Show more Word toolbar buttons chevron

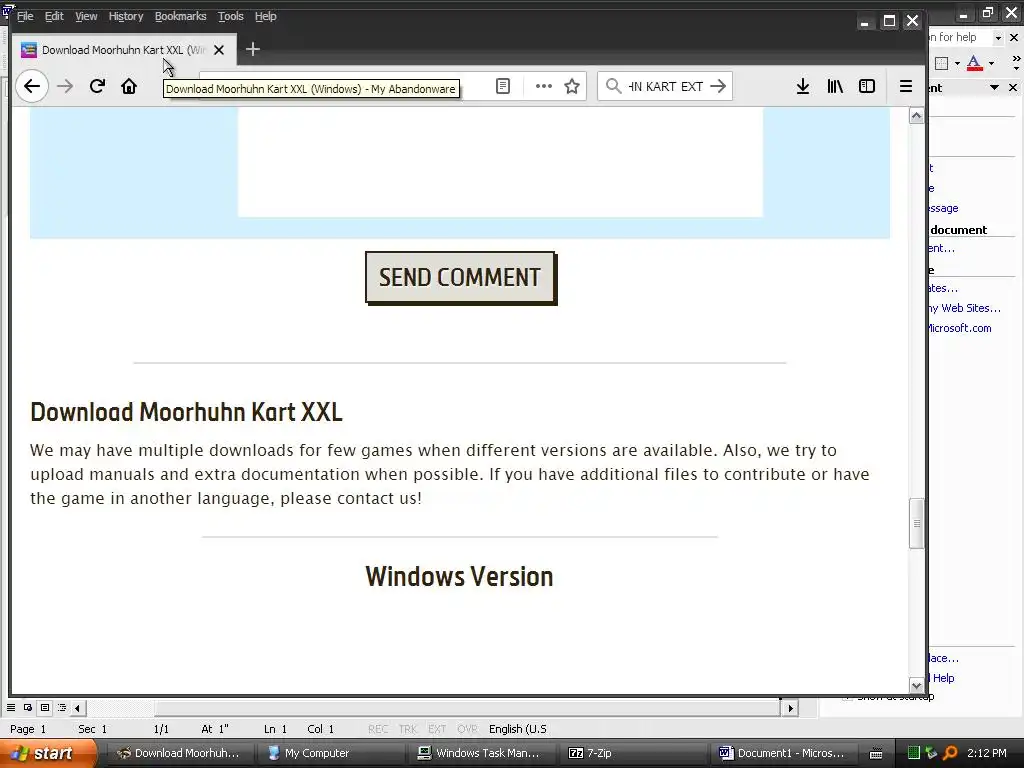click(1016, 63)
